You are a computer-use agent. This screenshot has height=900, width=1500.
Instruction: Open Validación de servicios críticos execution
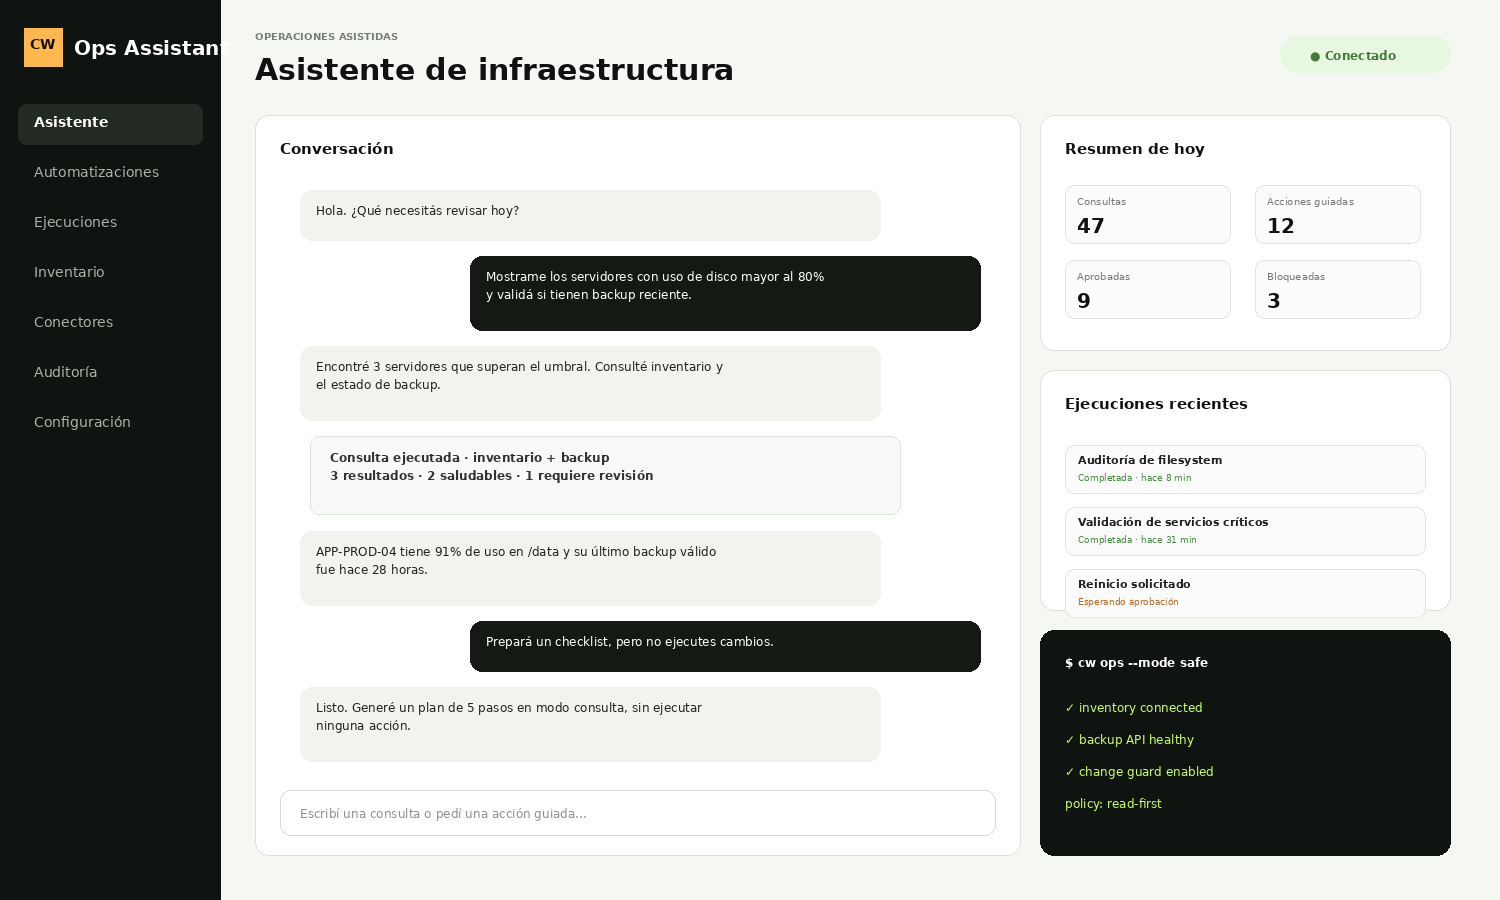1245,531
